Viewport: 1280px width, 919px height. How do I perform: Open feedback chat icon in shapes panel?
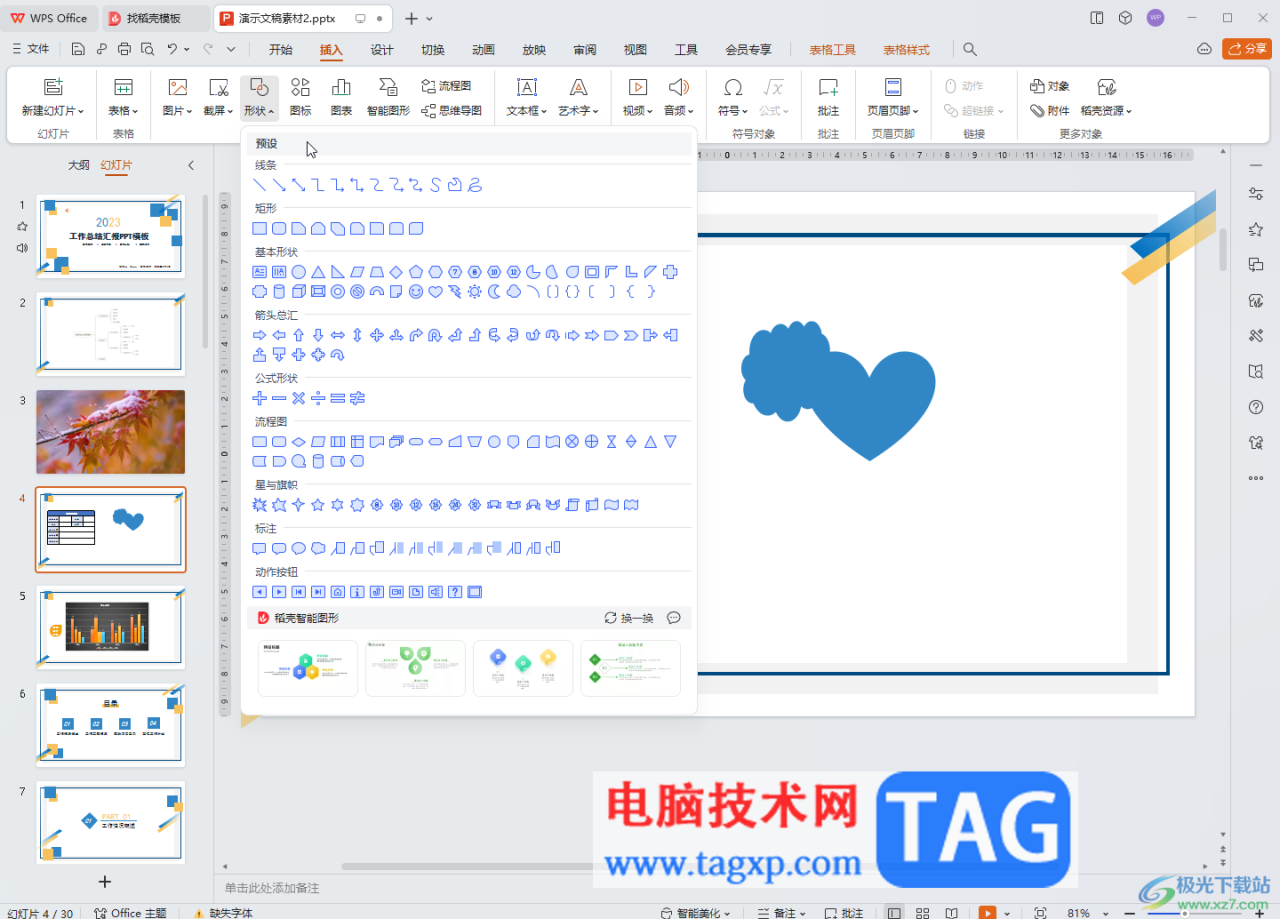tap(674, 618)
